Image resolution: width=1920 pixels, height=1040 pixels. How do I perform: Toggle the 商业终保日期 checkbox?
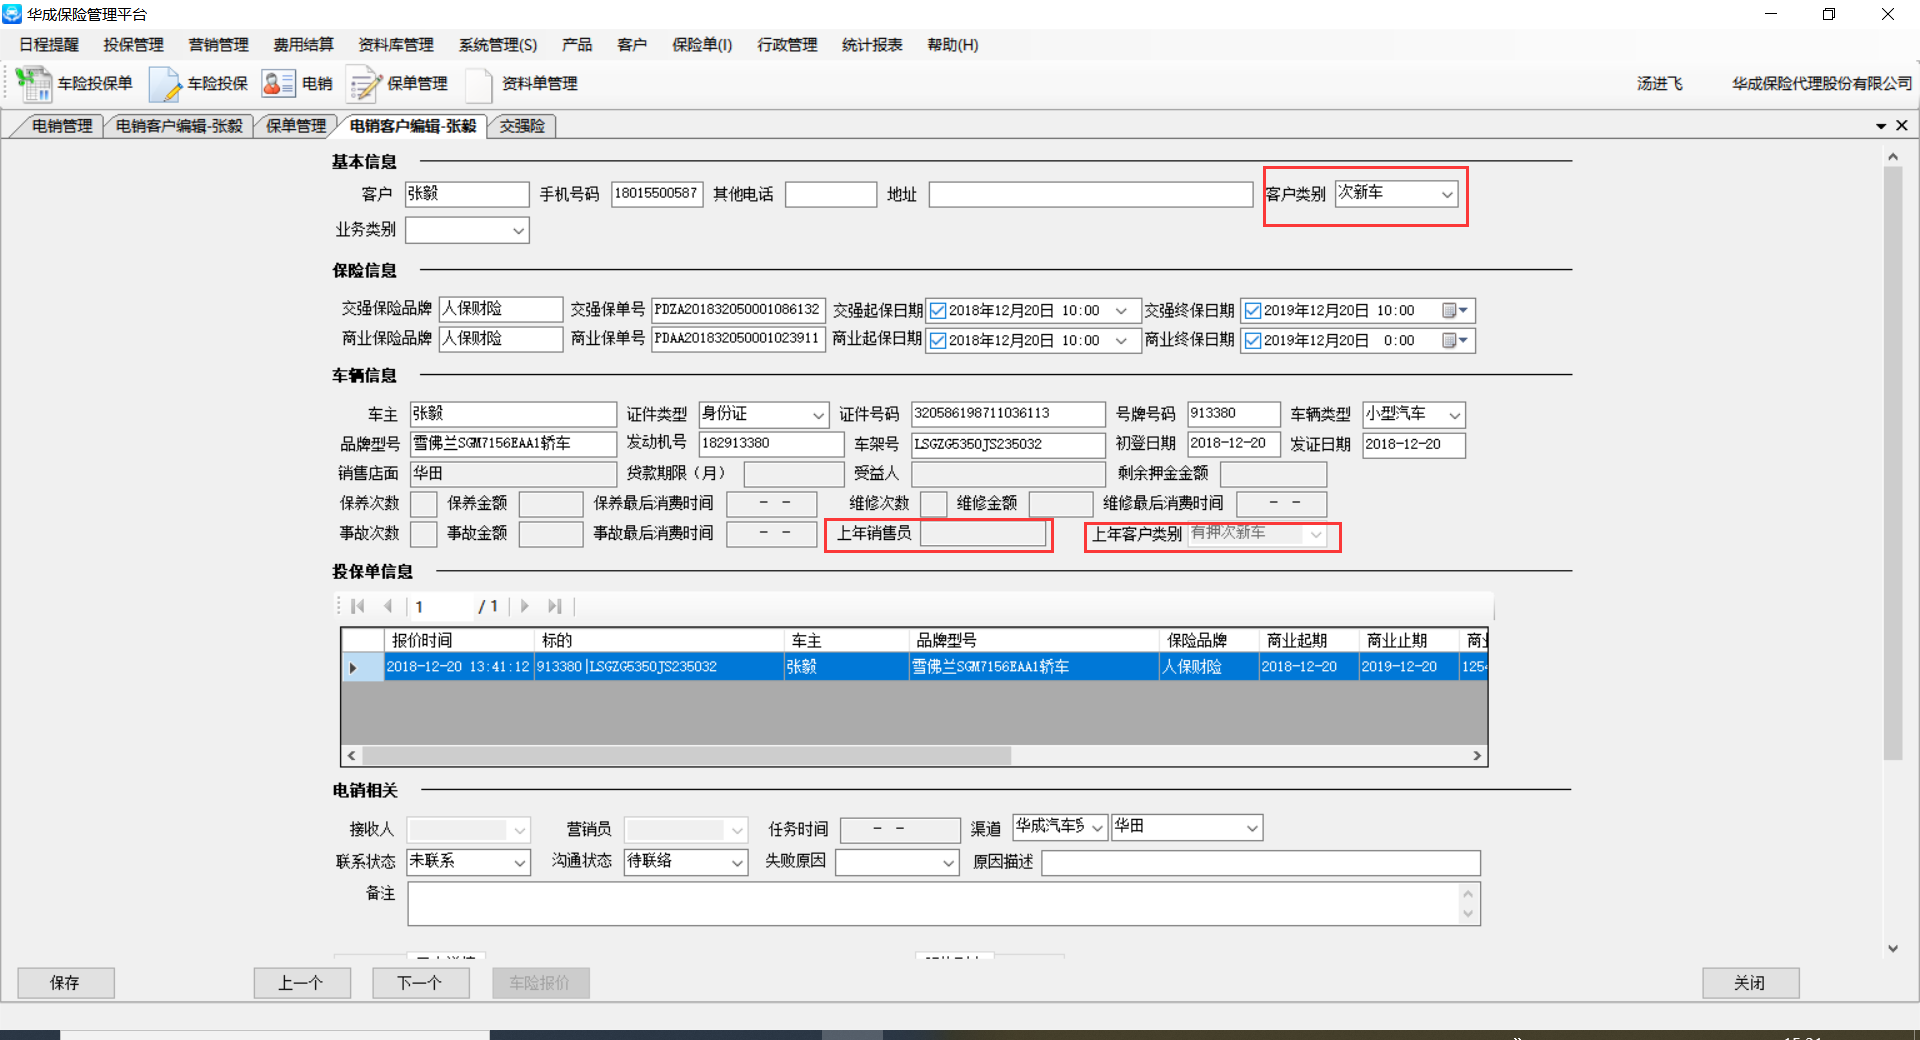click(x=1253, y=341)
